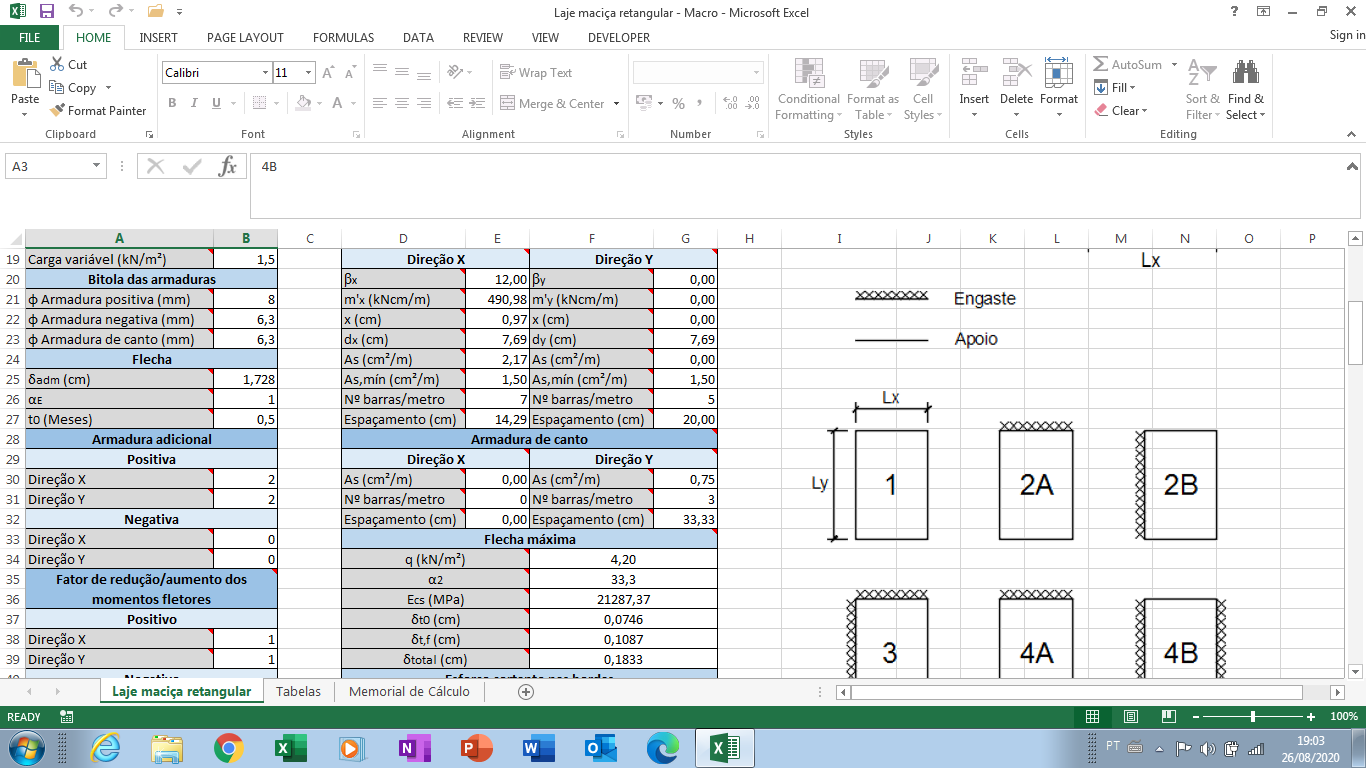1366x768 pixels.
Task: Open the Clear eraser menu
Action: (x=1120, y=111)
